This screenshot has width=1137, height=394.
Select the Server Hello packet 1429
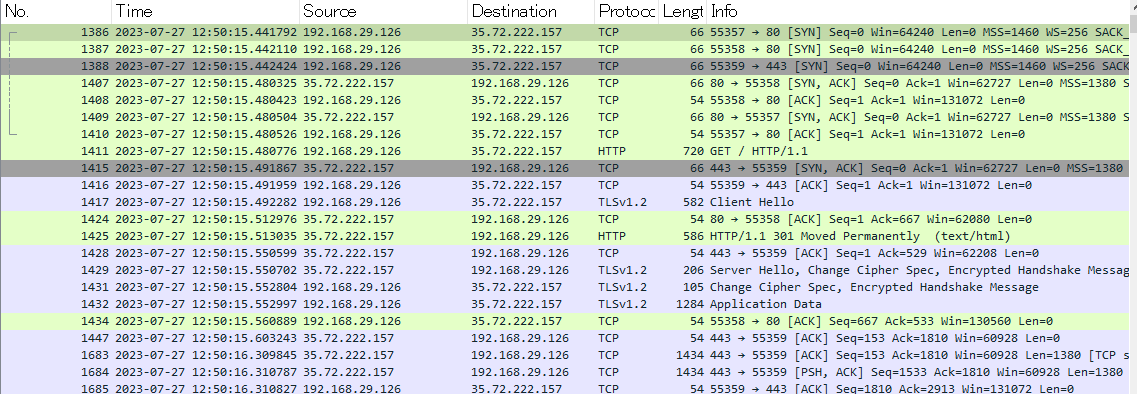click(565, 270)
